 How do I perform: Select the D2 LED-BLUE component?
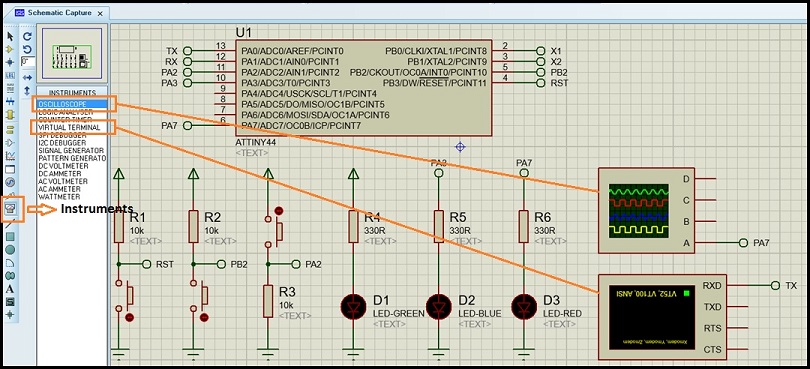(439, 306)
